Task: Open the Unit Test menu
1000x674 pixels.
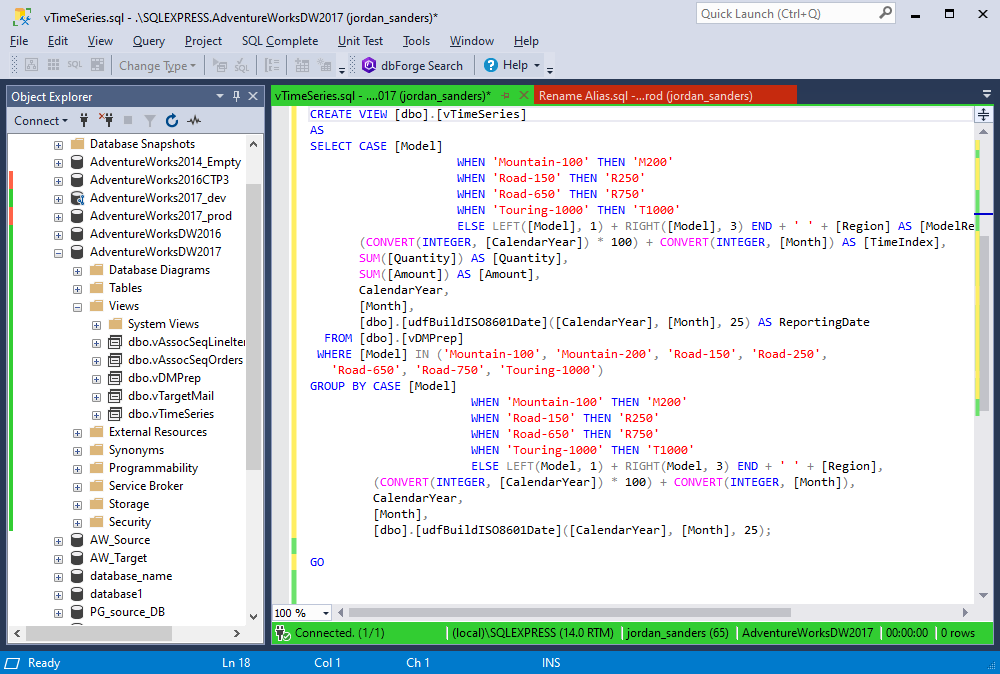Action: (x=360, y=41)
